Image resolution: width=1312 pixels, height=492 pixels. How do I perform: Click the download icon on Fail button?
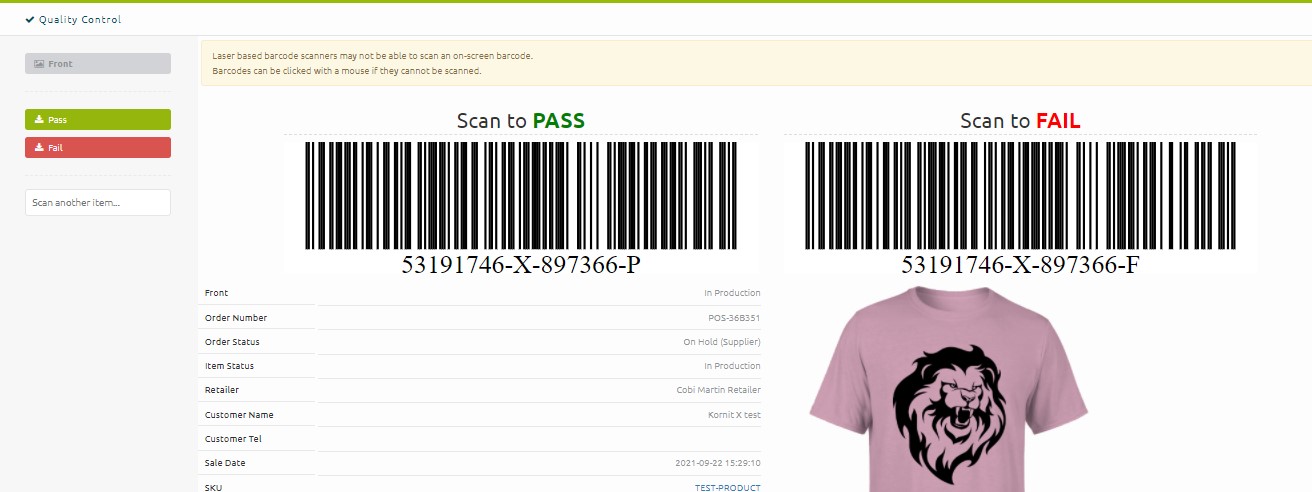pos(39,148)
